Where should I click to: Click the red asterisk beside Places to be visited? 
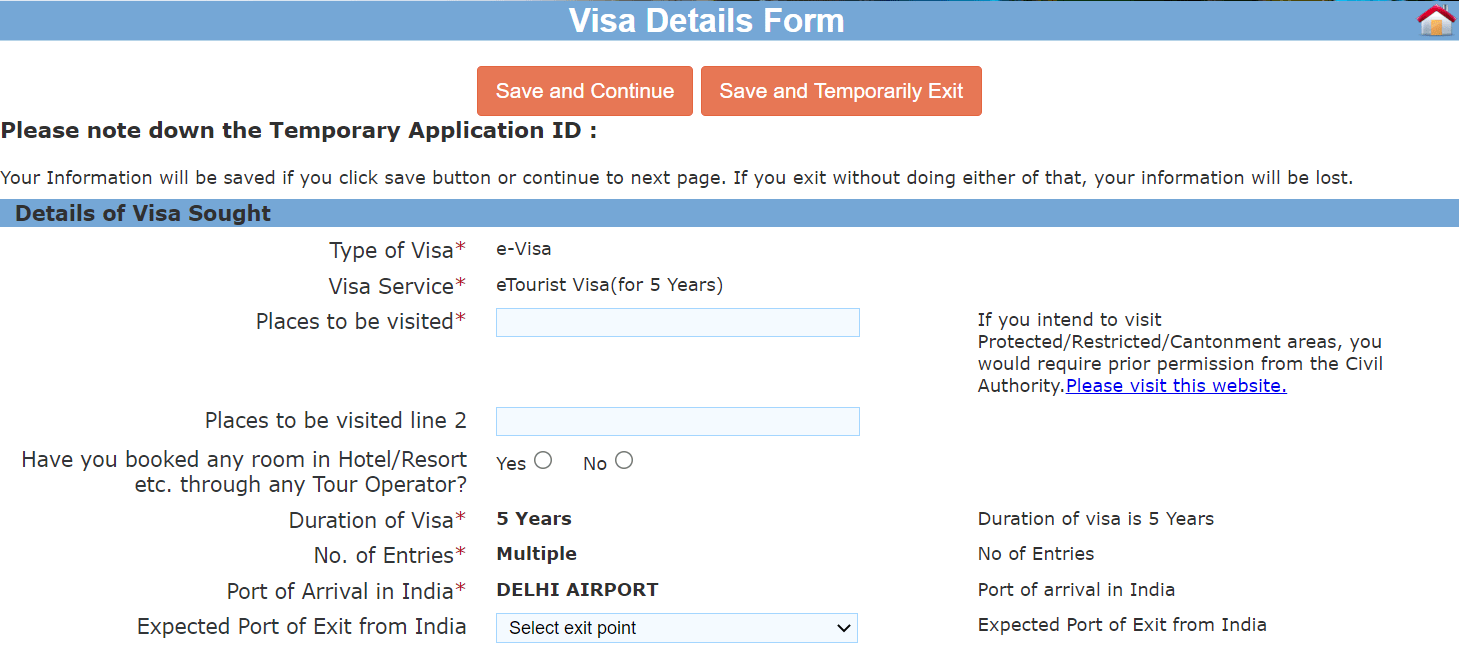[x=461, y=315]
